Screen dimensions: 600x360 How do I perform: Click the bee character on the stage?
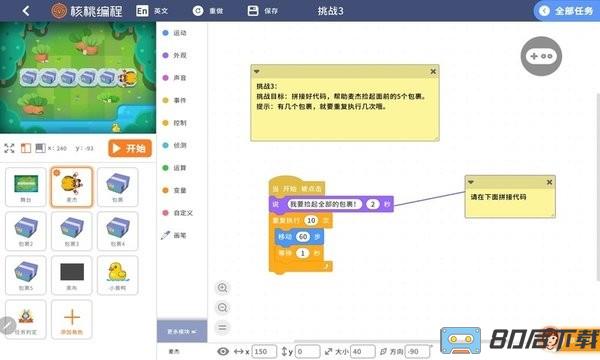tap(128, 78)
